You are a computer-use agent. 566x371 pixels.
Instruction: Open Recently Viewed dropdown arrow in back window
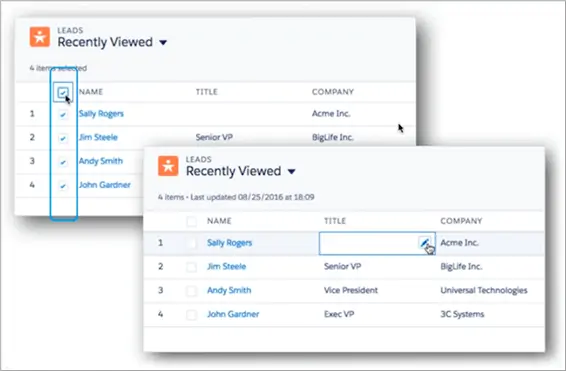[x=163, y=43]
